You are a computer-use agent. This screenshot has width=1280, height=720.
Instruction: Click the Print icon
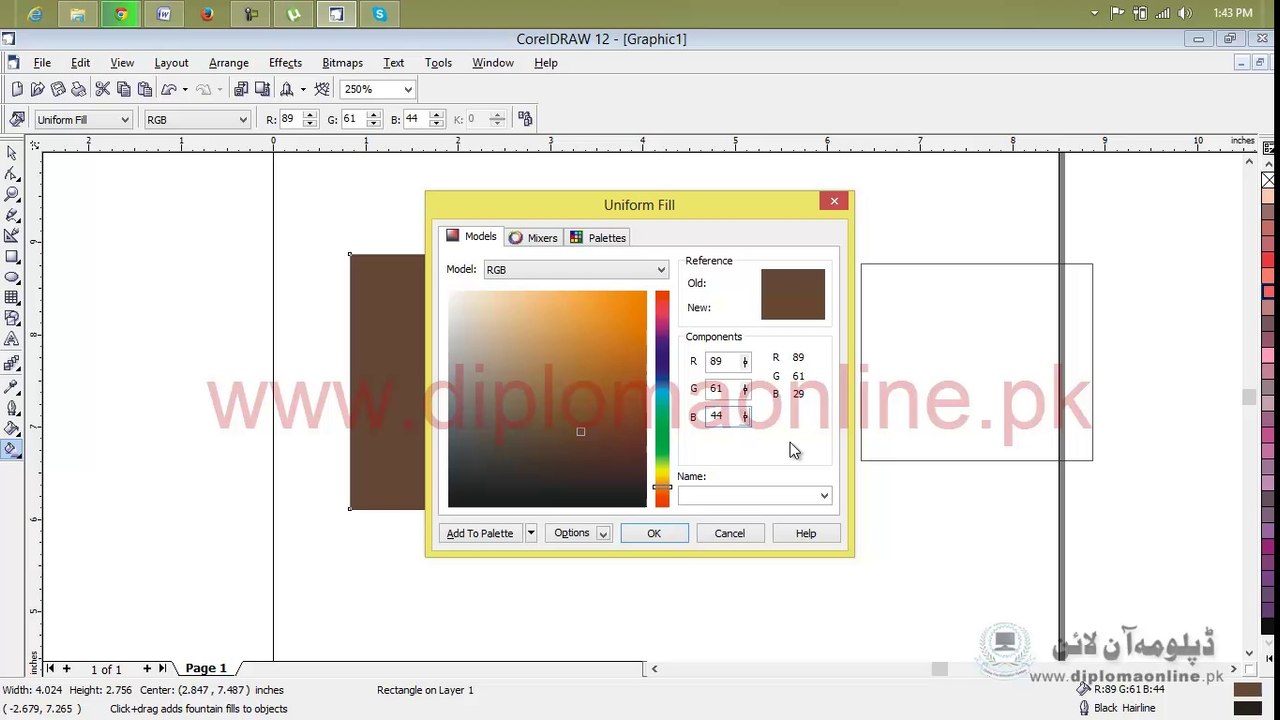78,89
